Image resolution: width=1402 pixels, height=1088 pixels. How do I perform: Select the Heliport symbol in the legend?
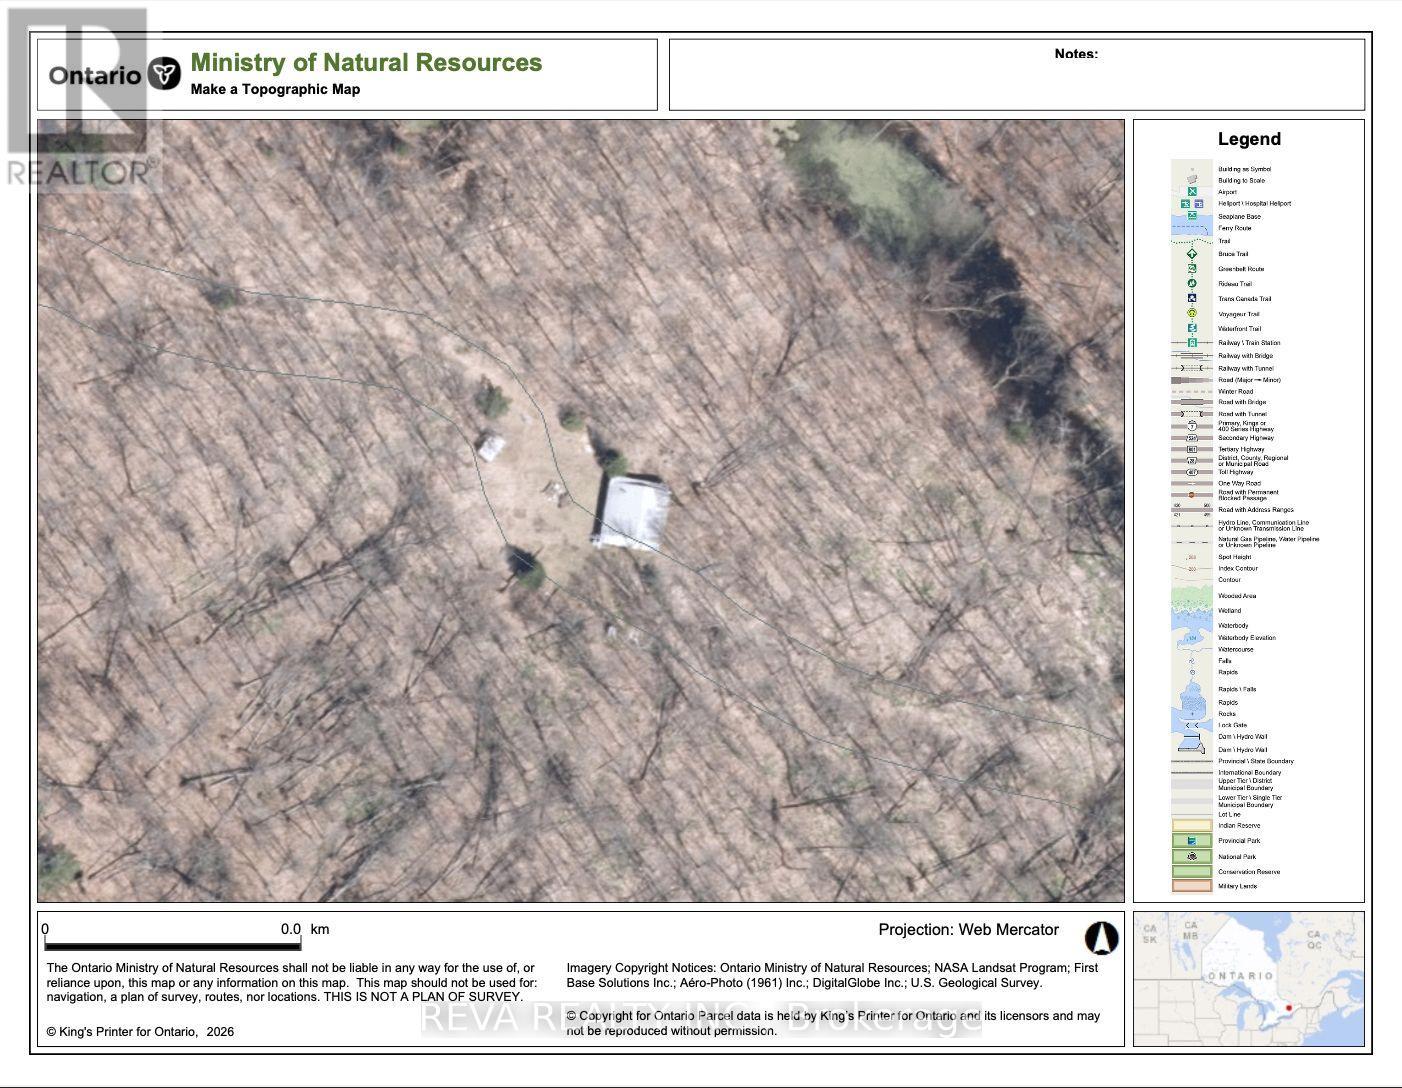tap(1185, 205)
